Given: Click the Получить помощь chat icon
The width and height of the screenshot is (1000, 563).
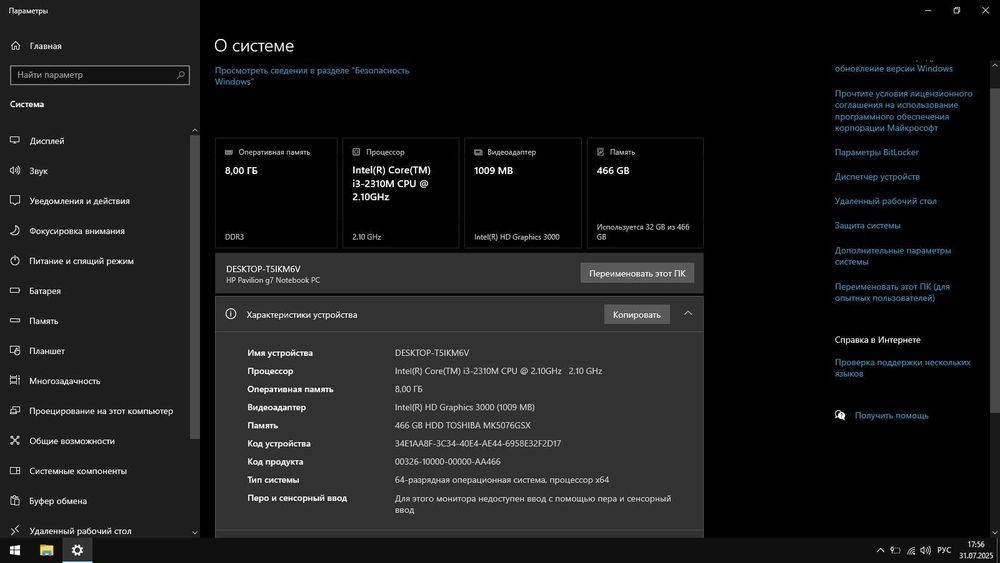Looking at the screenshot, I should point(840,415).
